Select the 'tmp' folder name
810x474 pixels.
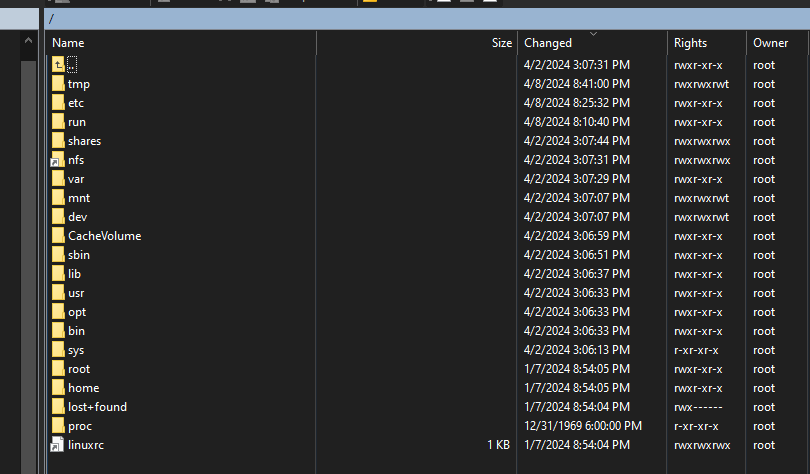click(x=79, y=84)
